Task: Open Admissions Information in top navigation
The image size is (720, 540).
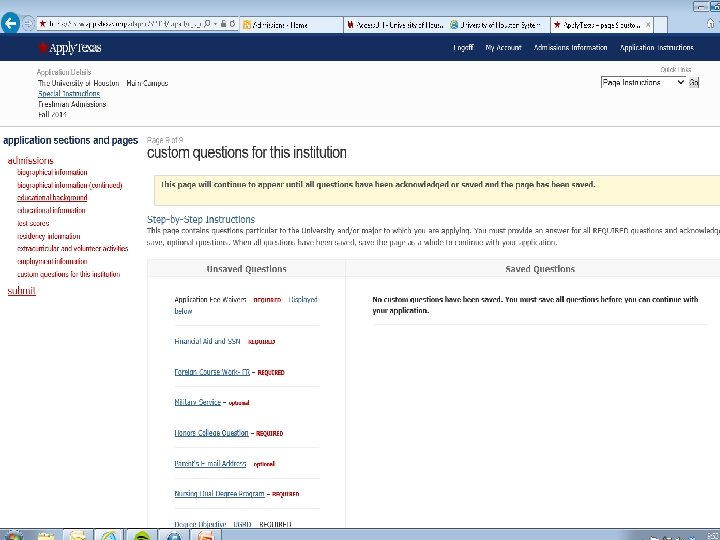Action: [x=570, y=47]
